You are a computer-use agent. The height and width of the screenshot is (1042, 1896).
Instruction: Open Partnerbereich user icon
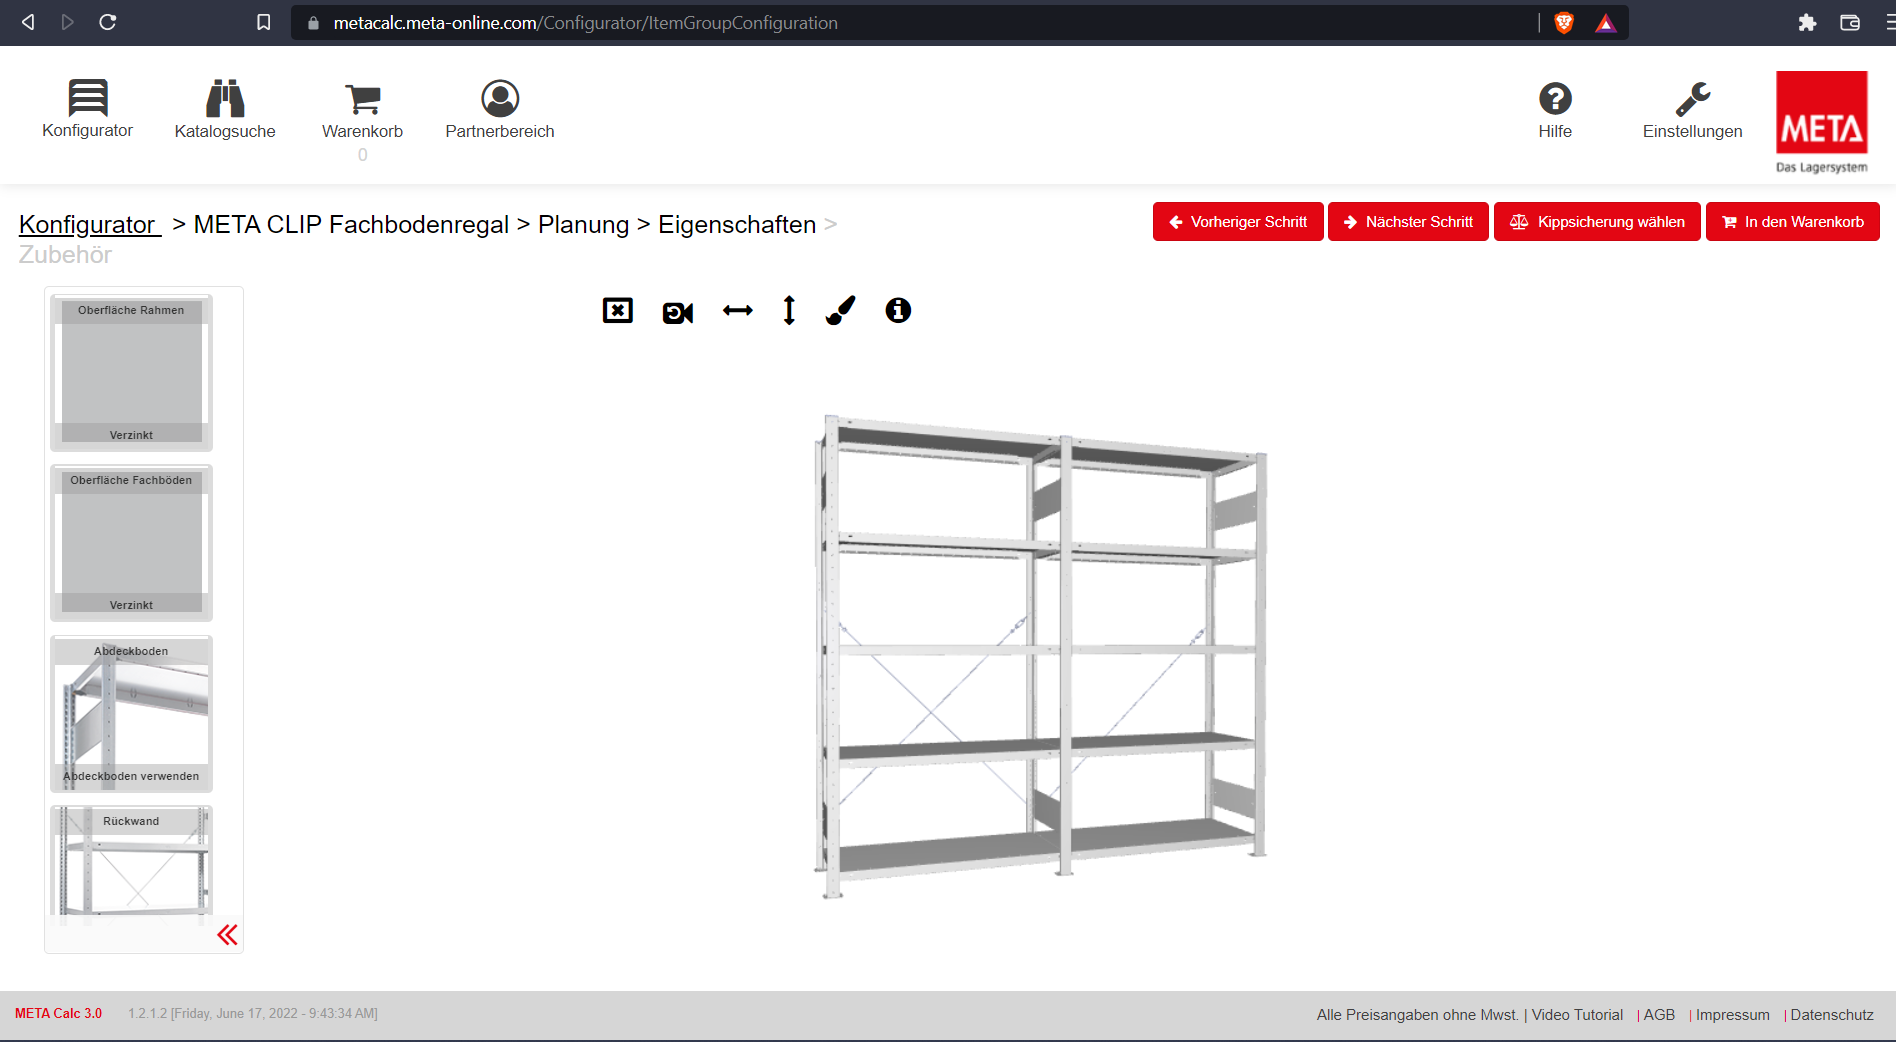[500, 98]
